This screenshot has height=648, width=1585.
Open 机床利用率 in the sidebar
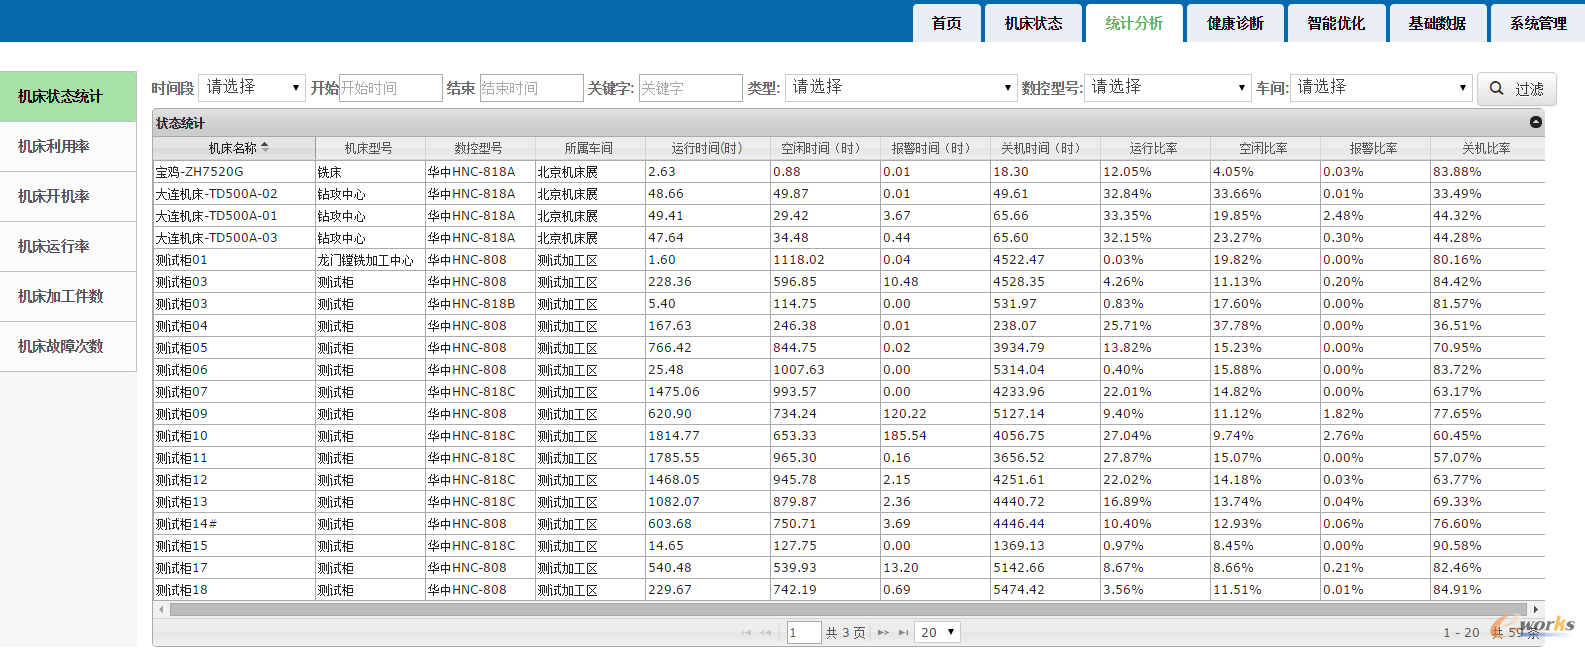pyautogui.click(x=68, y=146)
